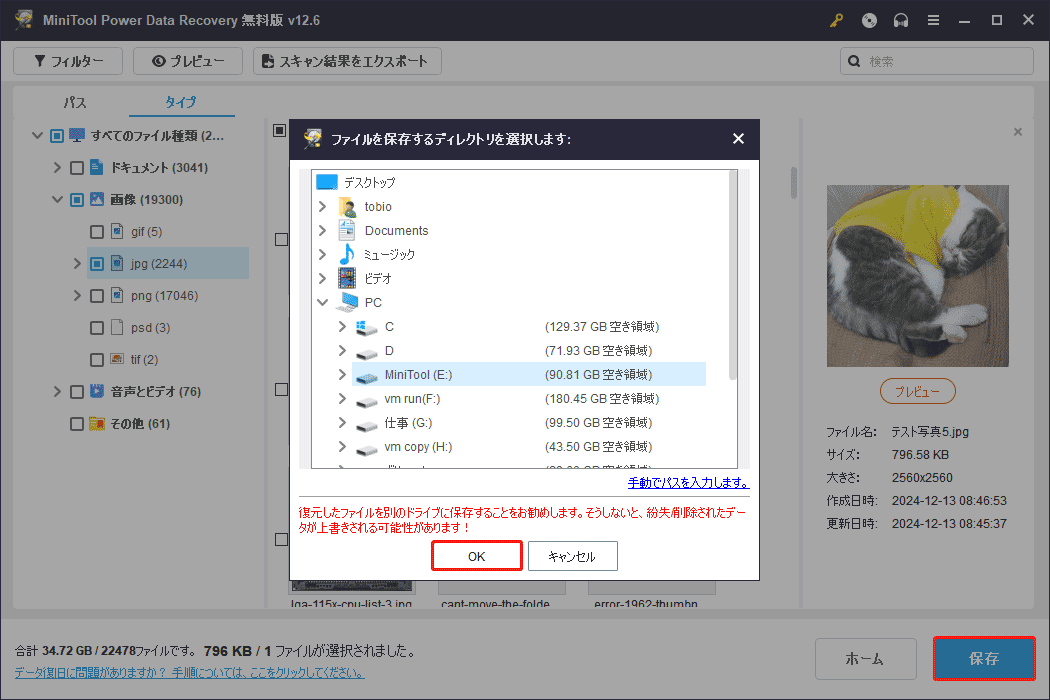Expand the ドキュメント tree node
1050x700 pixels.
[57, 167]
